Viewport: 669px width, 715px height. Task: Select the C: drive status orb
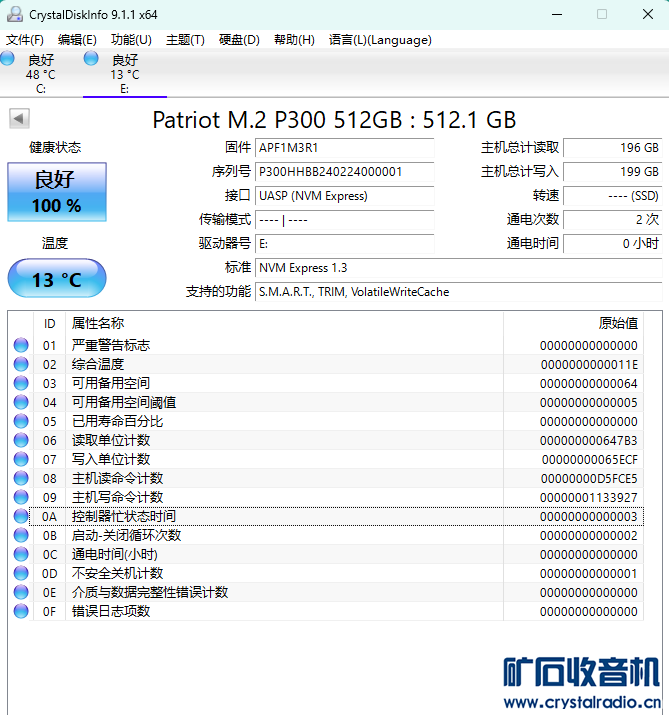coord(8,58)
